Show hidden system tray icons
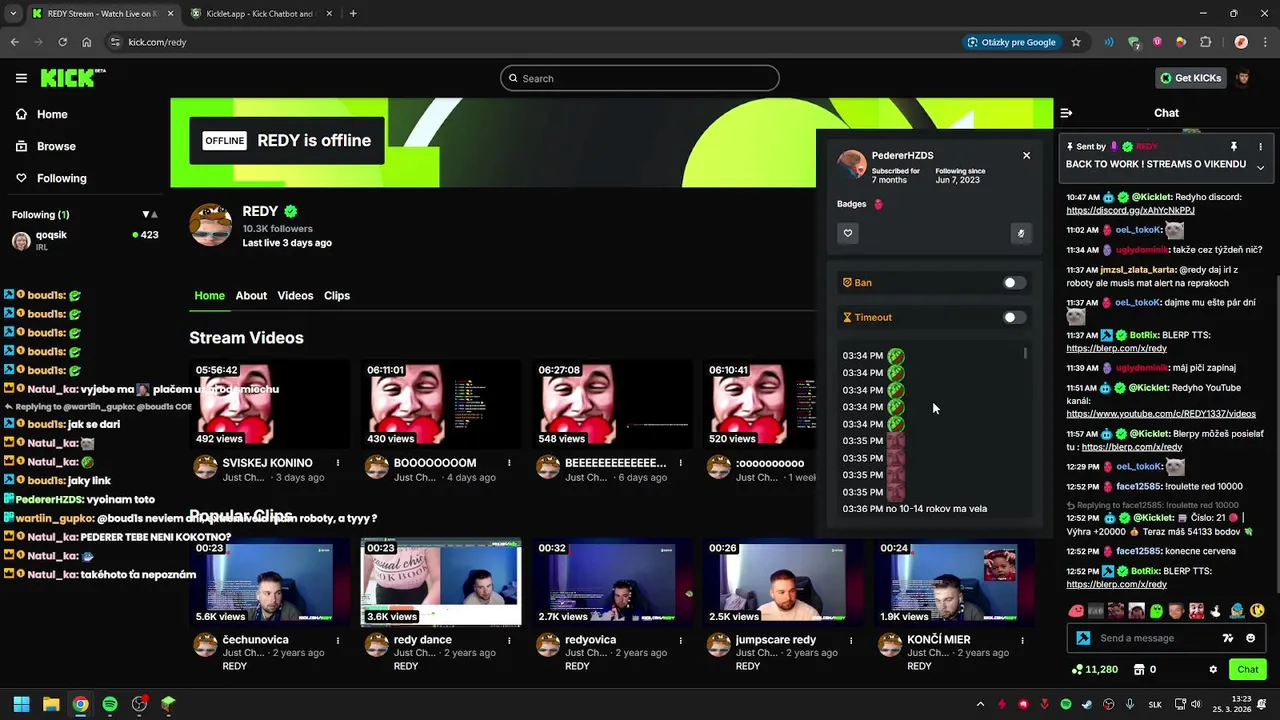This screenshot has height=720, width=1280. [980, 704]
